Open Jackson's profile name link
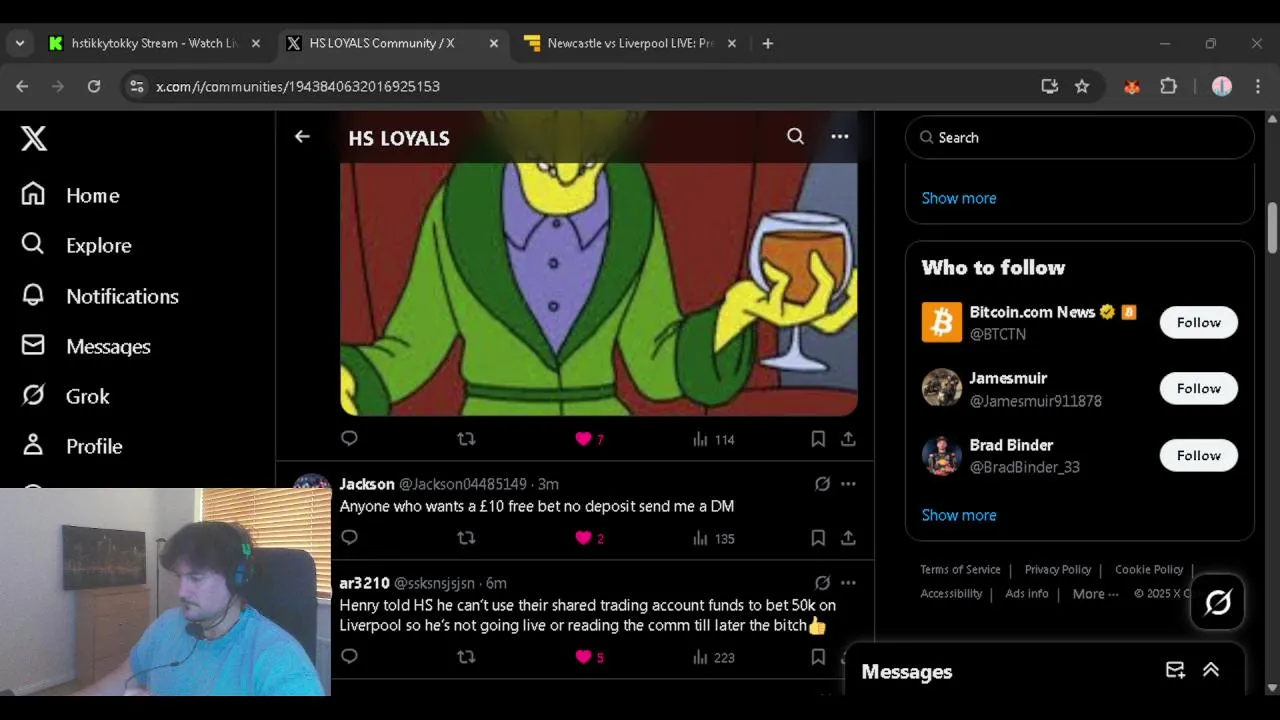Image resolution: width=1280 pixels, height=720 pixels. click(x=367, y=484)
